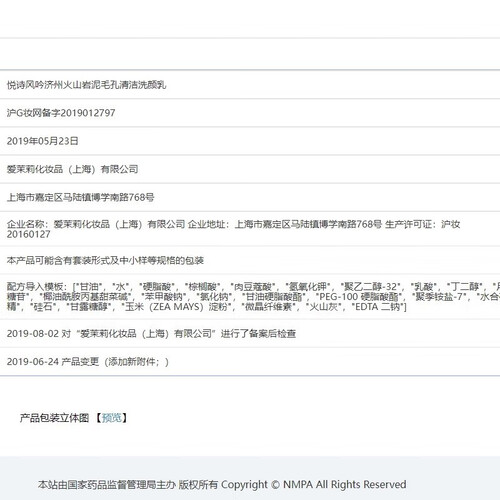
Task: Click the product name 悦诗风吟济州火山岩泥毛孔清洁洗颜乳
Action: click(x=86, y=85)
